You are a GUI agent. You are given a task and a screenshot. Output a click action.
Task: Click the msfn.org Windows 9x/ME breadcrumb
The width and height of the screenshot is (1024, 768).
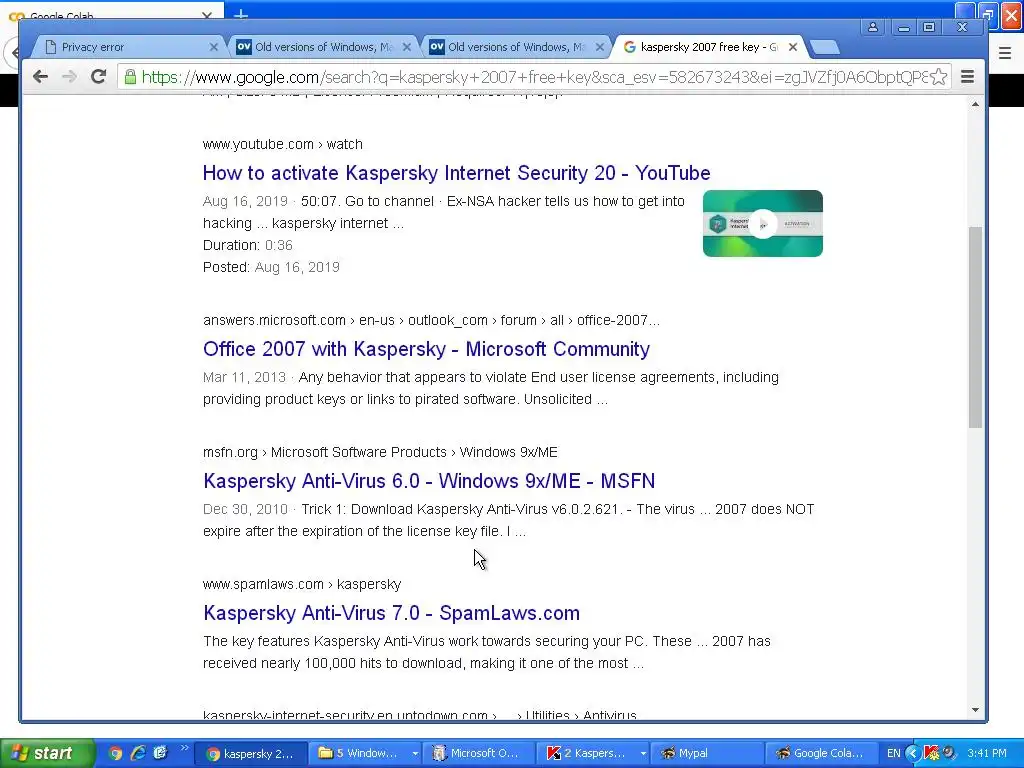click(x=380, y=453)
